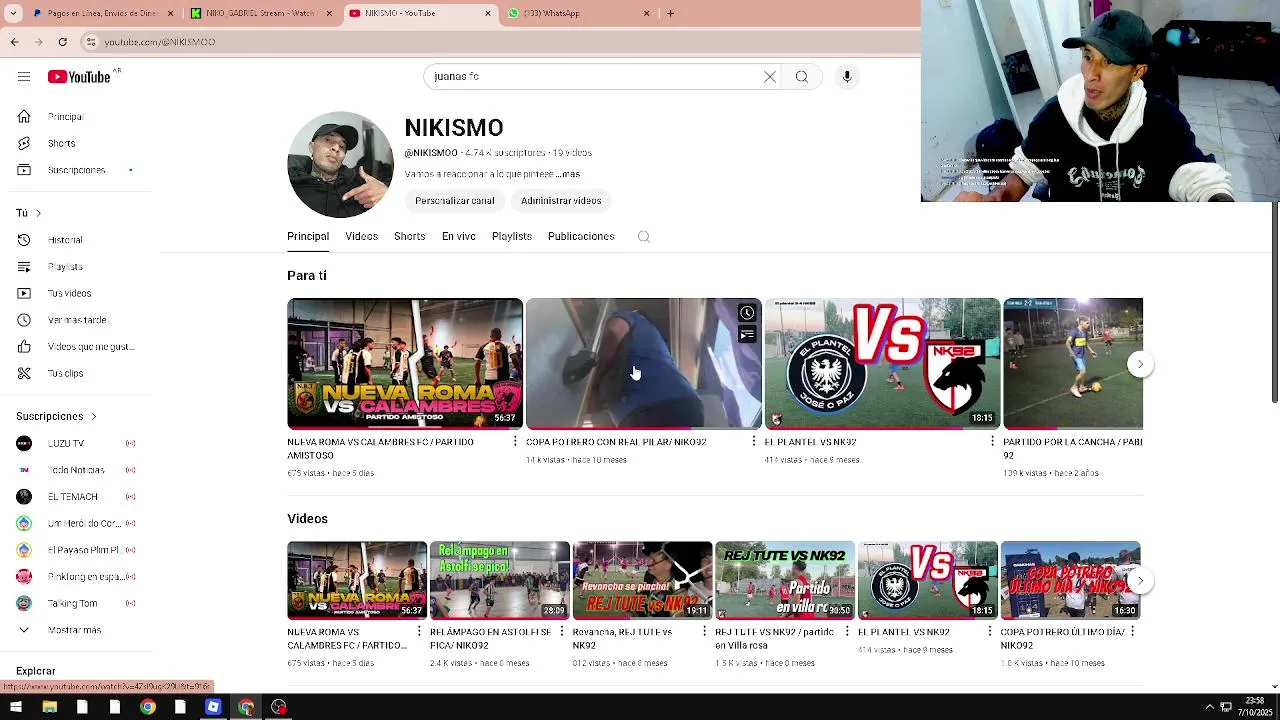The width and height of the screenshot is (1280, 720).
Task: Play Relámpago en Astolfi video thumbnail
Action: coord(500,581)
